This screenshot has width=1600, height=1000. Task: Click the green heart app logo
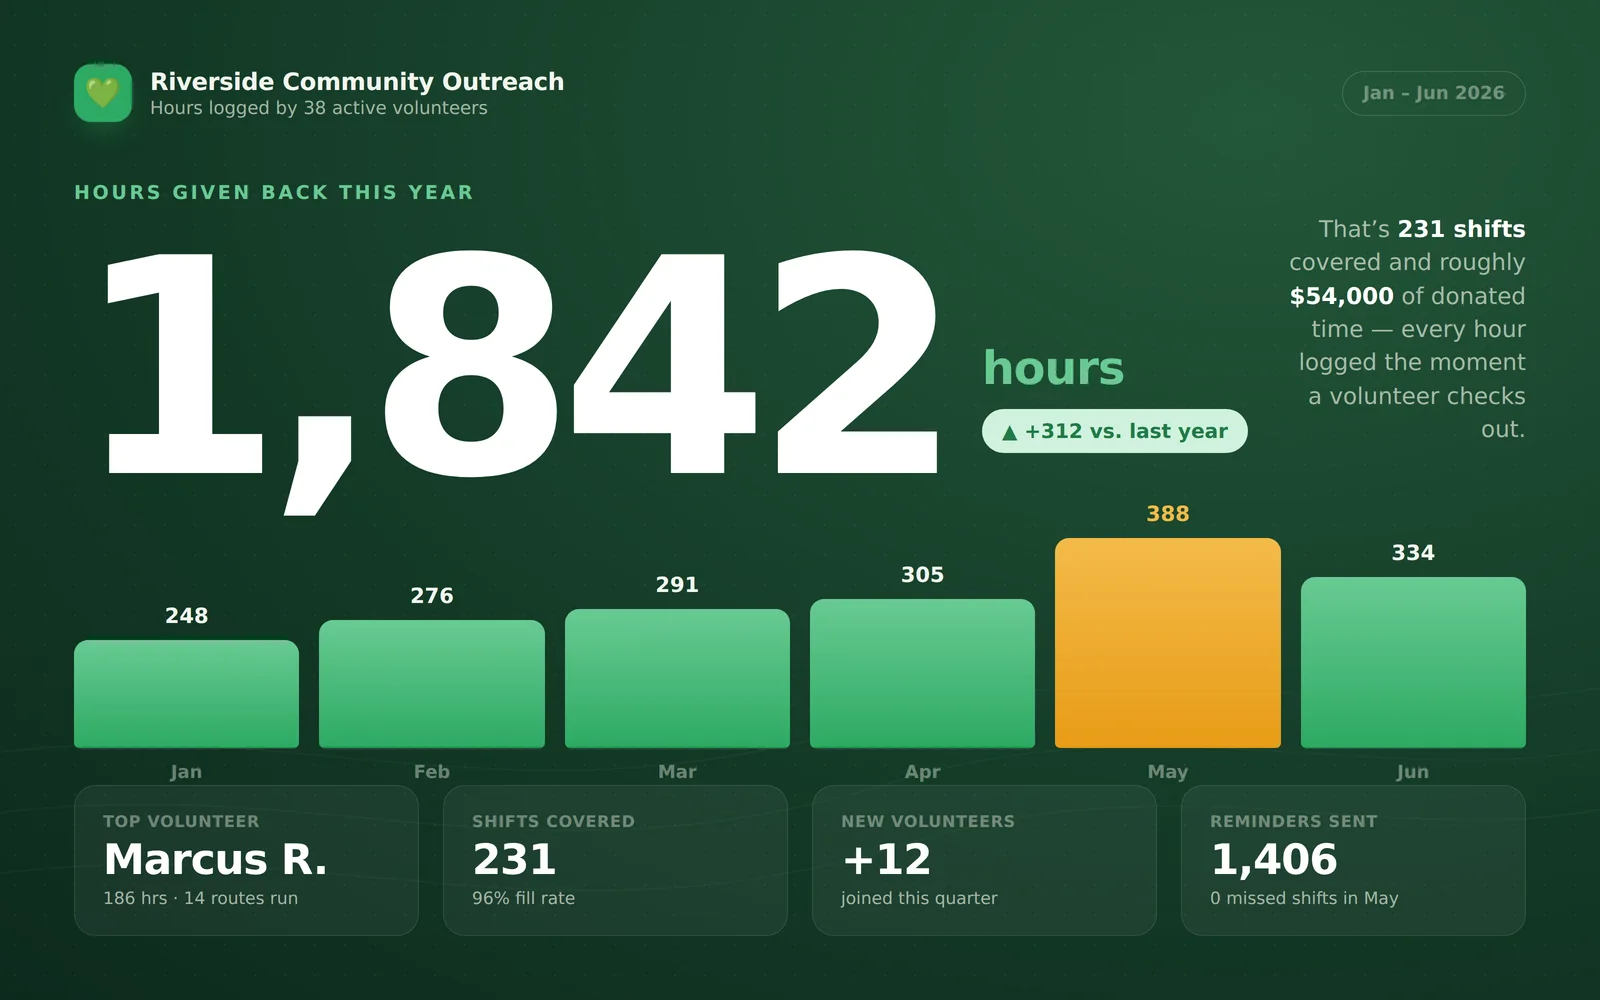point(103,93)
